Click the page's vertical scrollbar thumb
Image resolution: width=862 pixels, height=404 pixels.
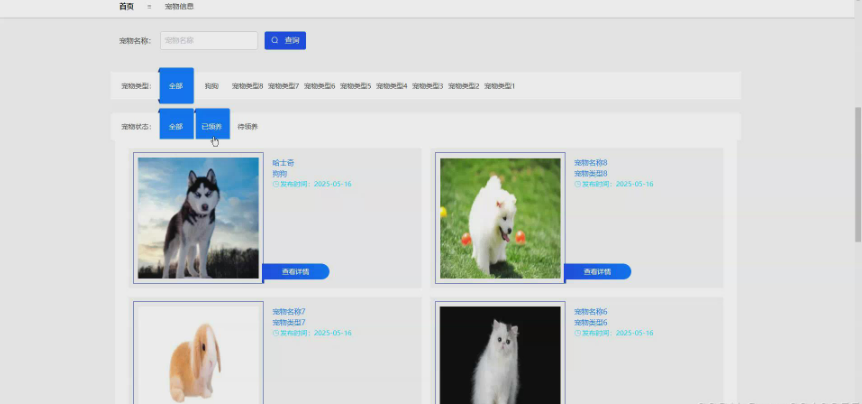858,174
